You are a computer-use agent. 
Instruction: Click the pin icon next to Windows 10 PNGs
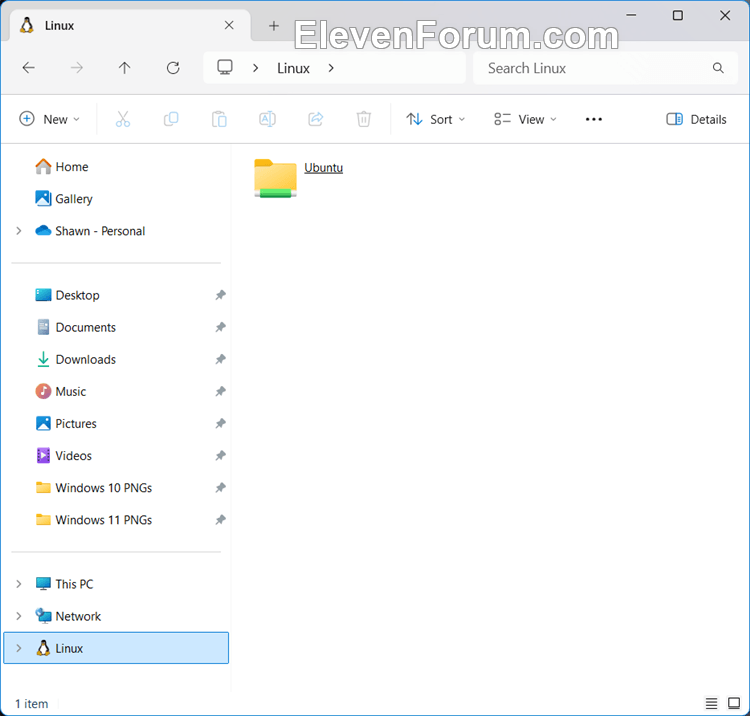coord(220,487)
